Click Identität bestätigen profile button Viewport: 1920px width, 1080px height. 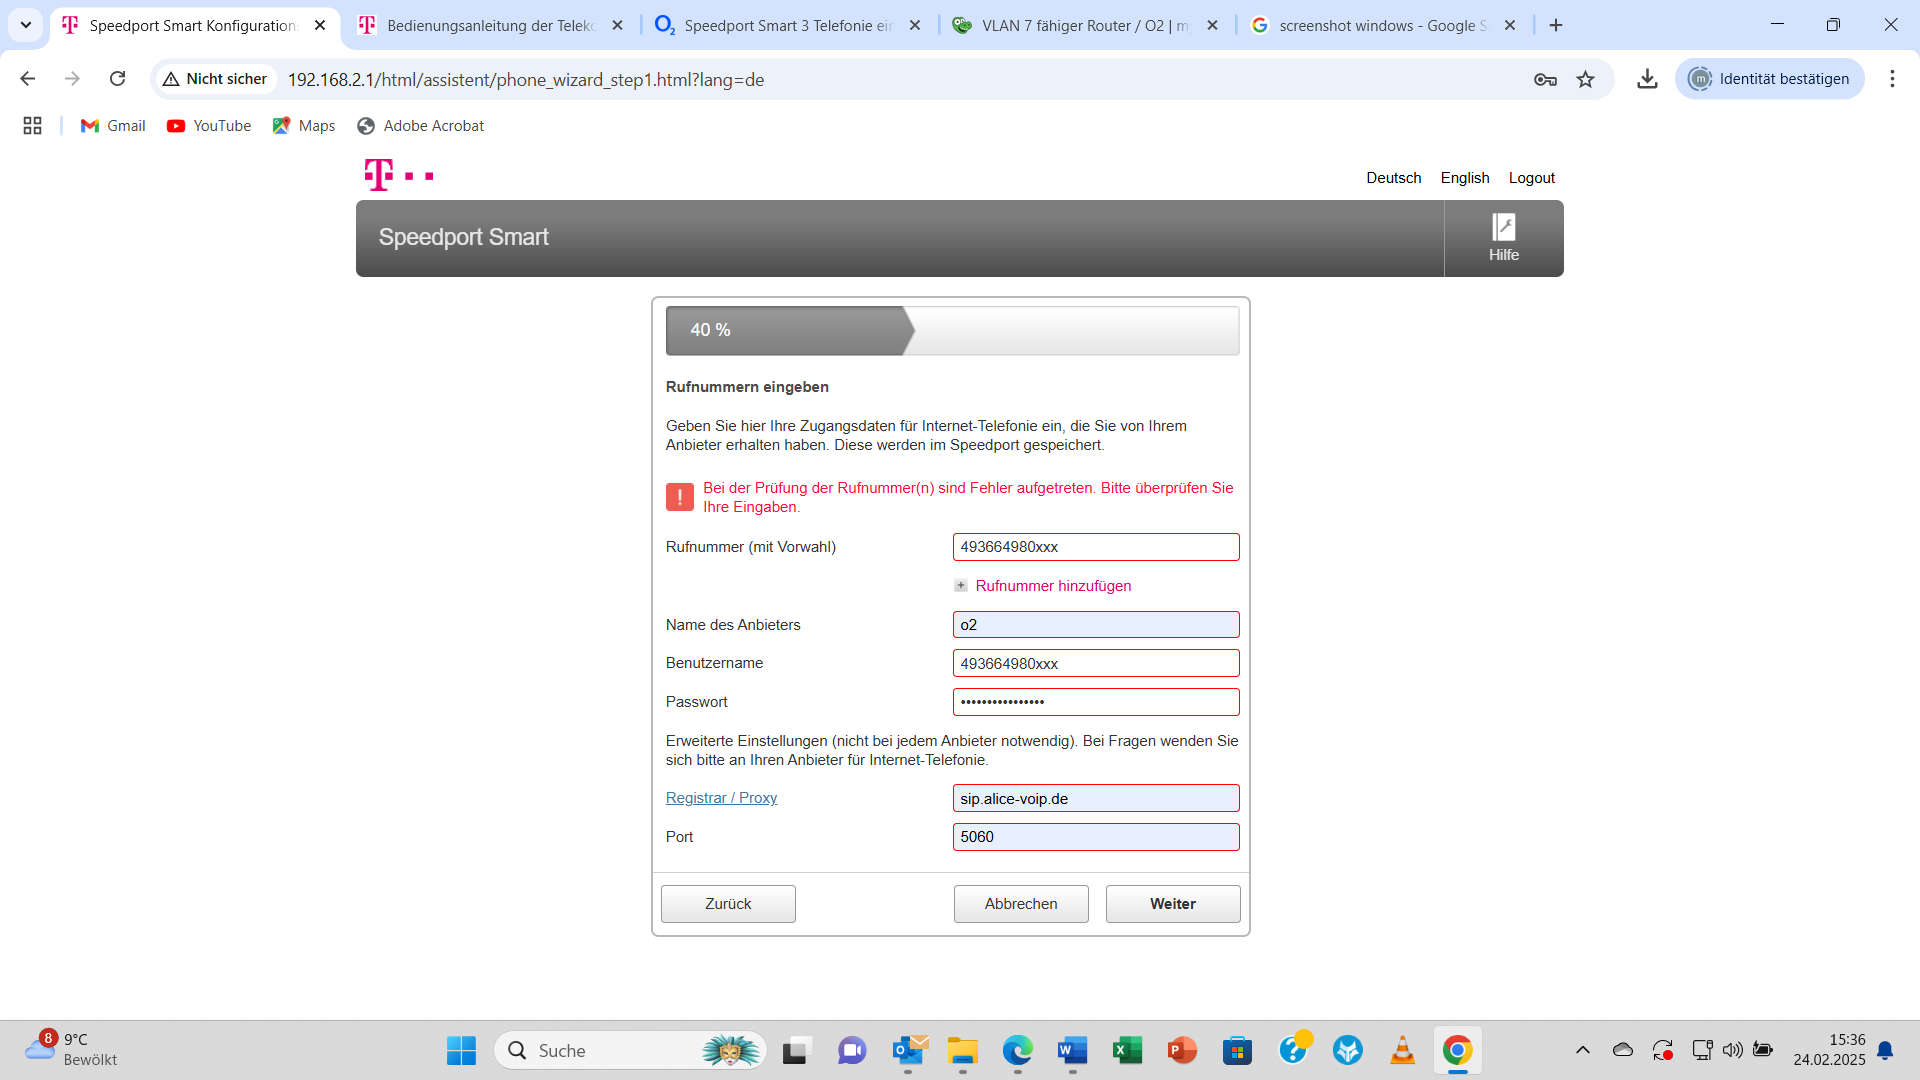[x=1769, y=79]
